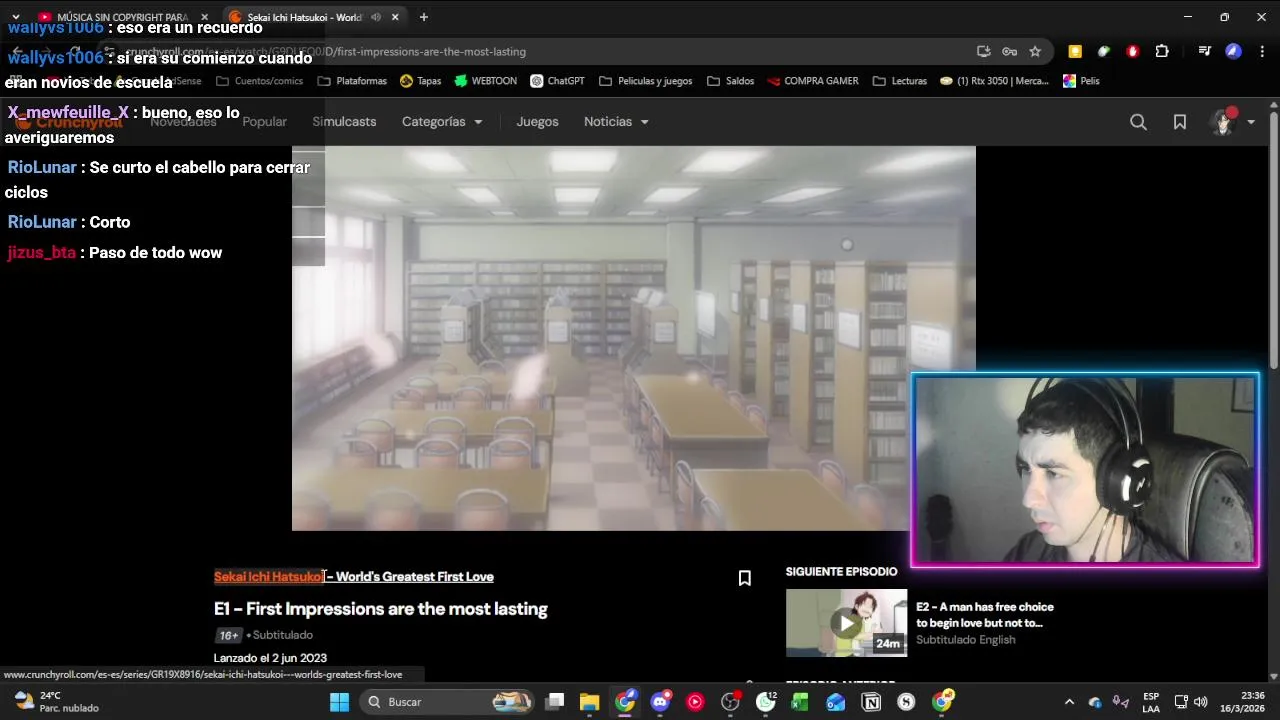Viewport: 1280px width, 720px height.
Task: Add this episode to watchlist with bookmark icon
Action: click(744, 578)
